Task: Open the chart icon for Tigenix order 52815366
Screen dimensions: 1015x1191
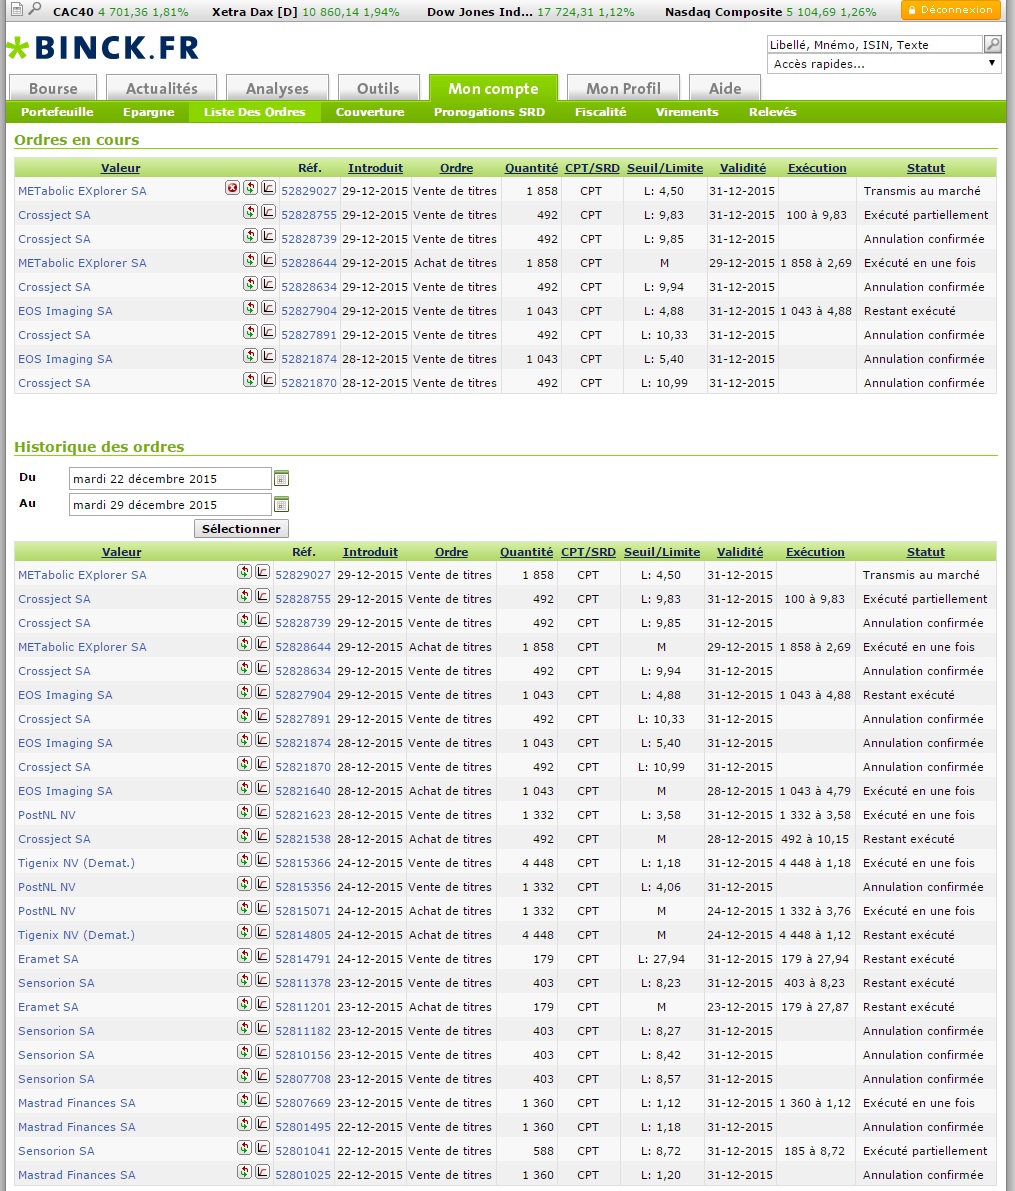Action: pyautogui.click(x=262, y=860)
